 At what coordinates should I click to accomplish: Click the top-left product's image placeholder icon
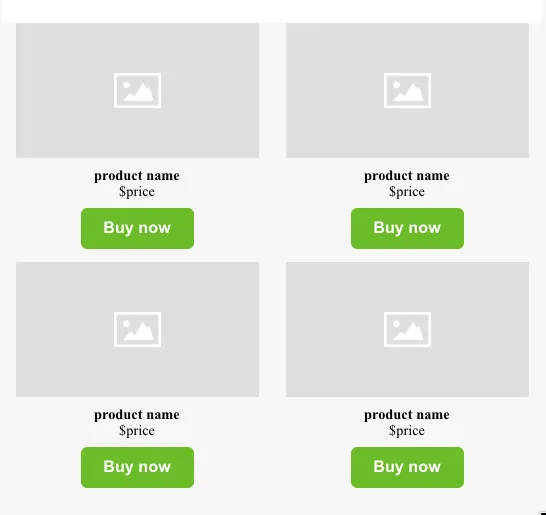coord(137,91)
